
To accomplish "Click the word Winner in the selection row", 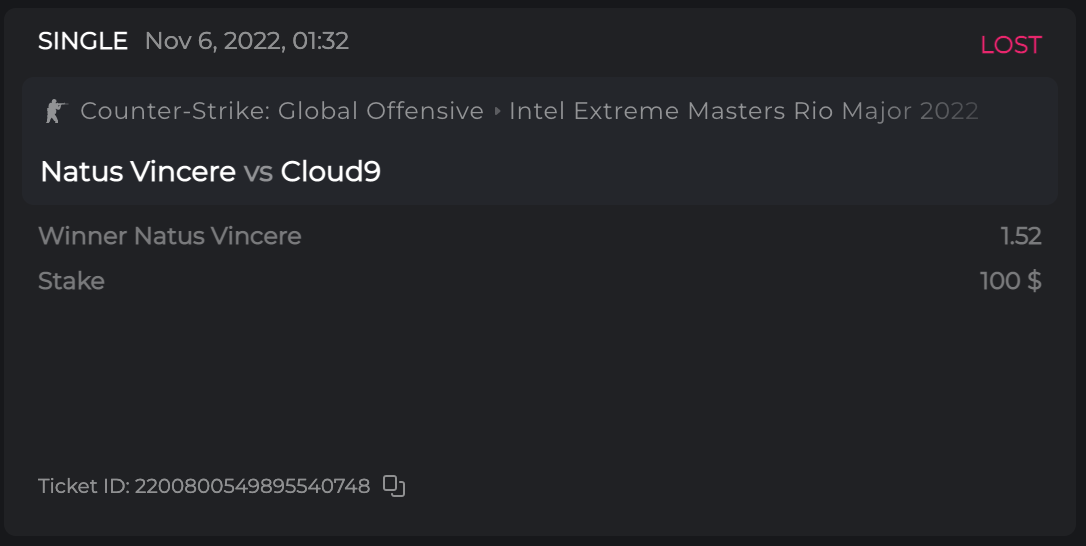I will 83,236.
